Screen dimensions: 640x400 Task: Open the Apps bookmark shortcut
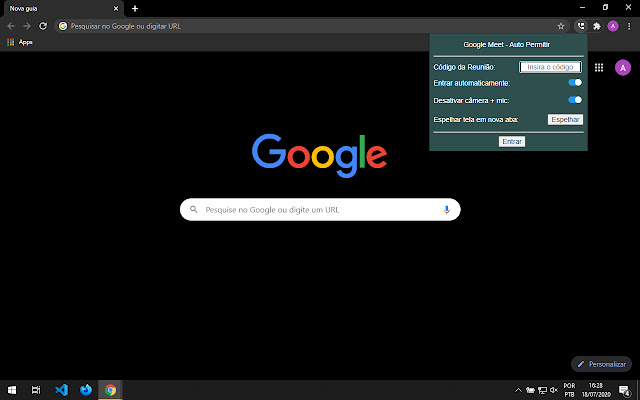click(x=20, y=42)
